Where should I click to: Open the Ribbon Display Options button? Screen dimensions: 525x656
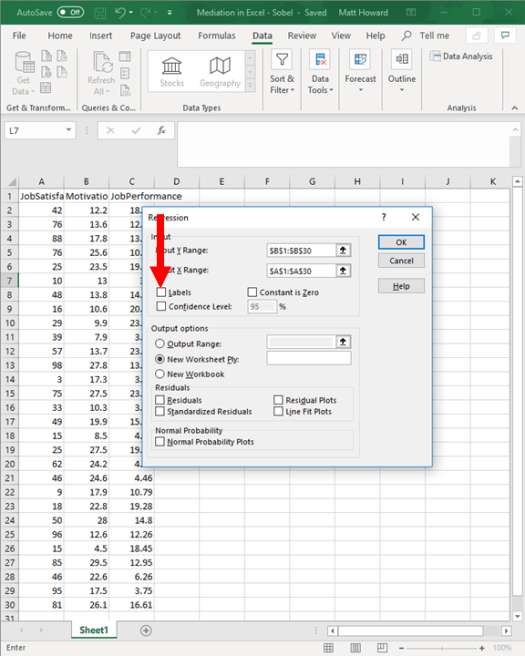coord(411,13)
